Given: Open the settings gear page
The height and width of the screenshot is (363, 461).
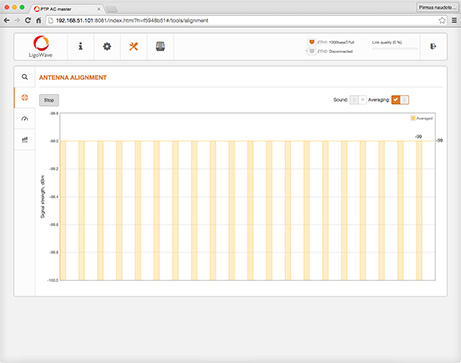Looking at the screenshot, I should point(107,46).
